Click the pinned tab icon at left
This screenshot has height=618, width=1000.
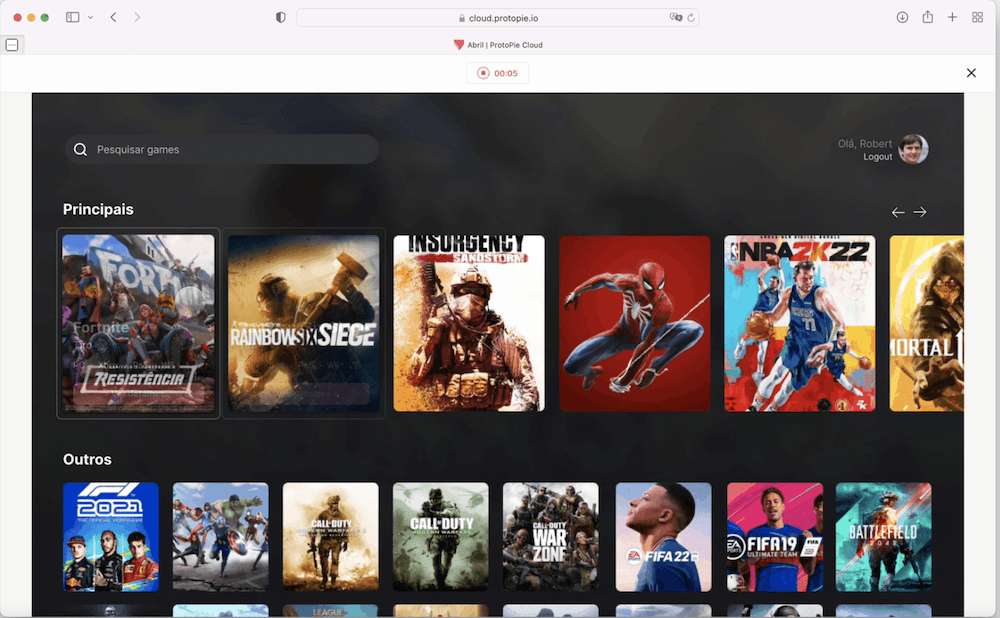(x=11, y=45)
